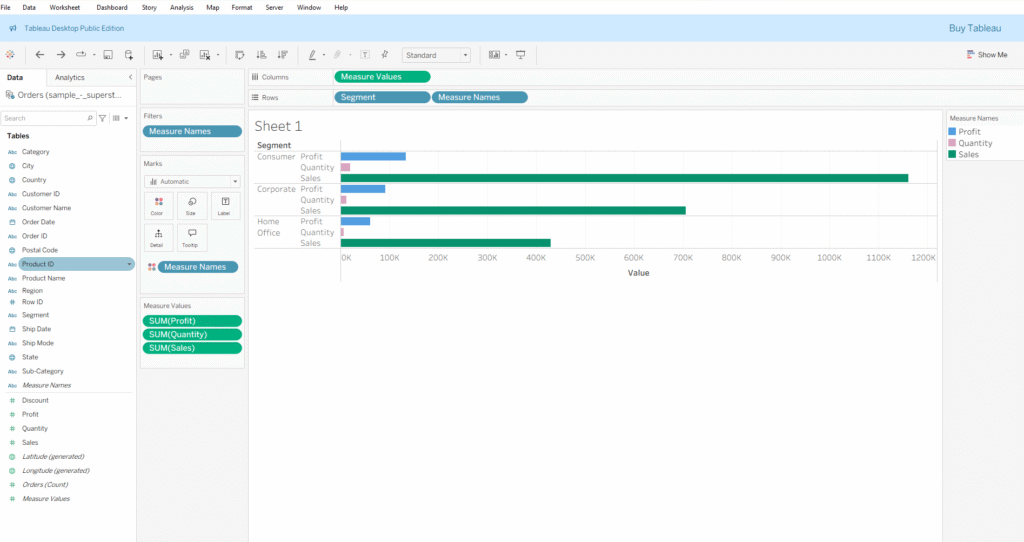Viewport: 1024px width, 542px height.
Task: Click the Swap Rows and Columns icon
Action: coord(239,55)
